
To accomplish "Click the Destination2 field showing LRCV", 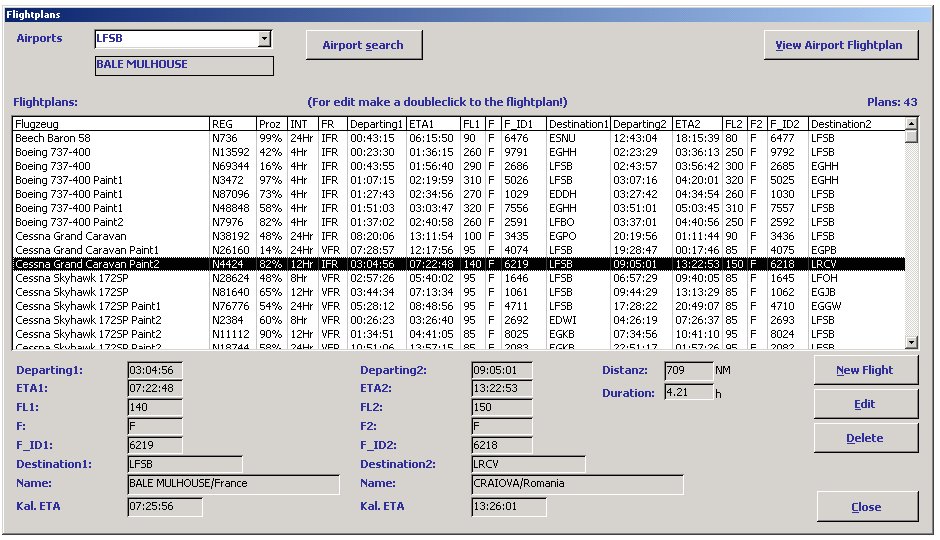I will click(x=529, y=464).
